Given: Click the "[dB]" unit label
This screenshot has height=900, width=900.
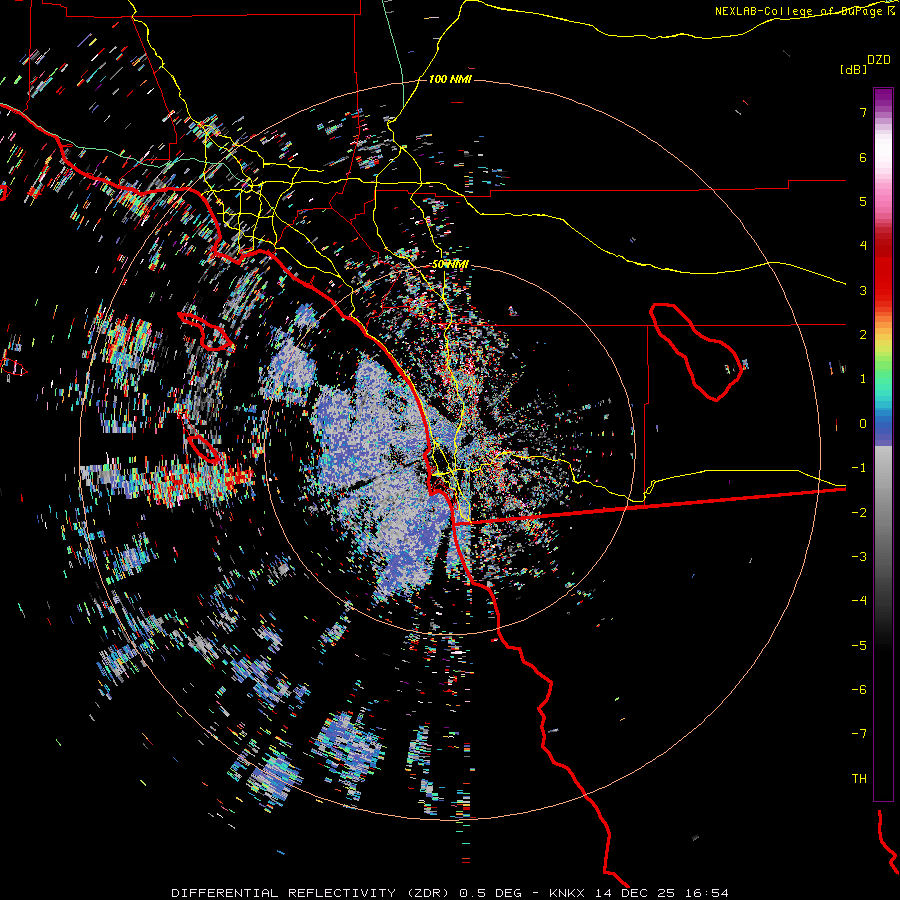Looking at the screenshot, I should pyautogui.click(x=853, y=69).
